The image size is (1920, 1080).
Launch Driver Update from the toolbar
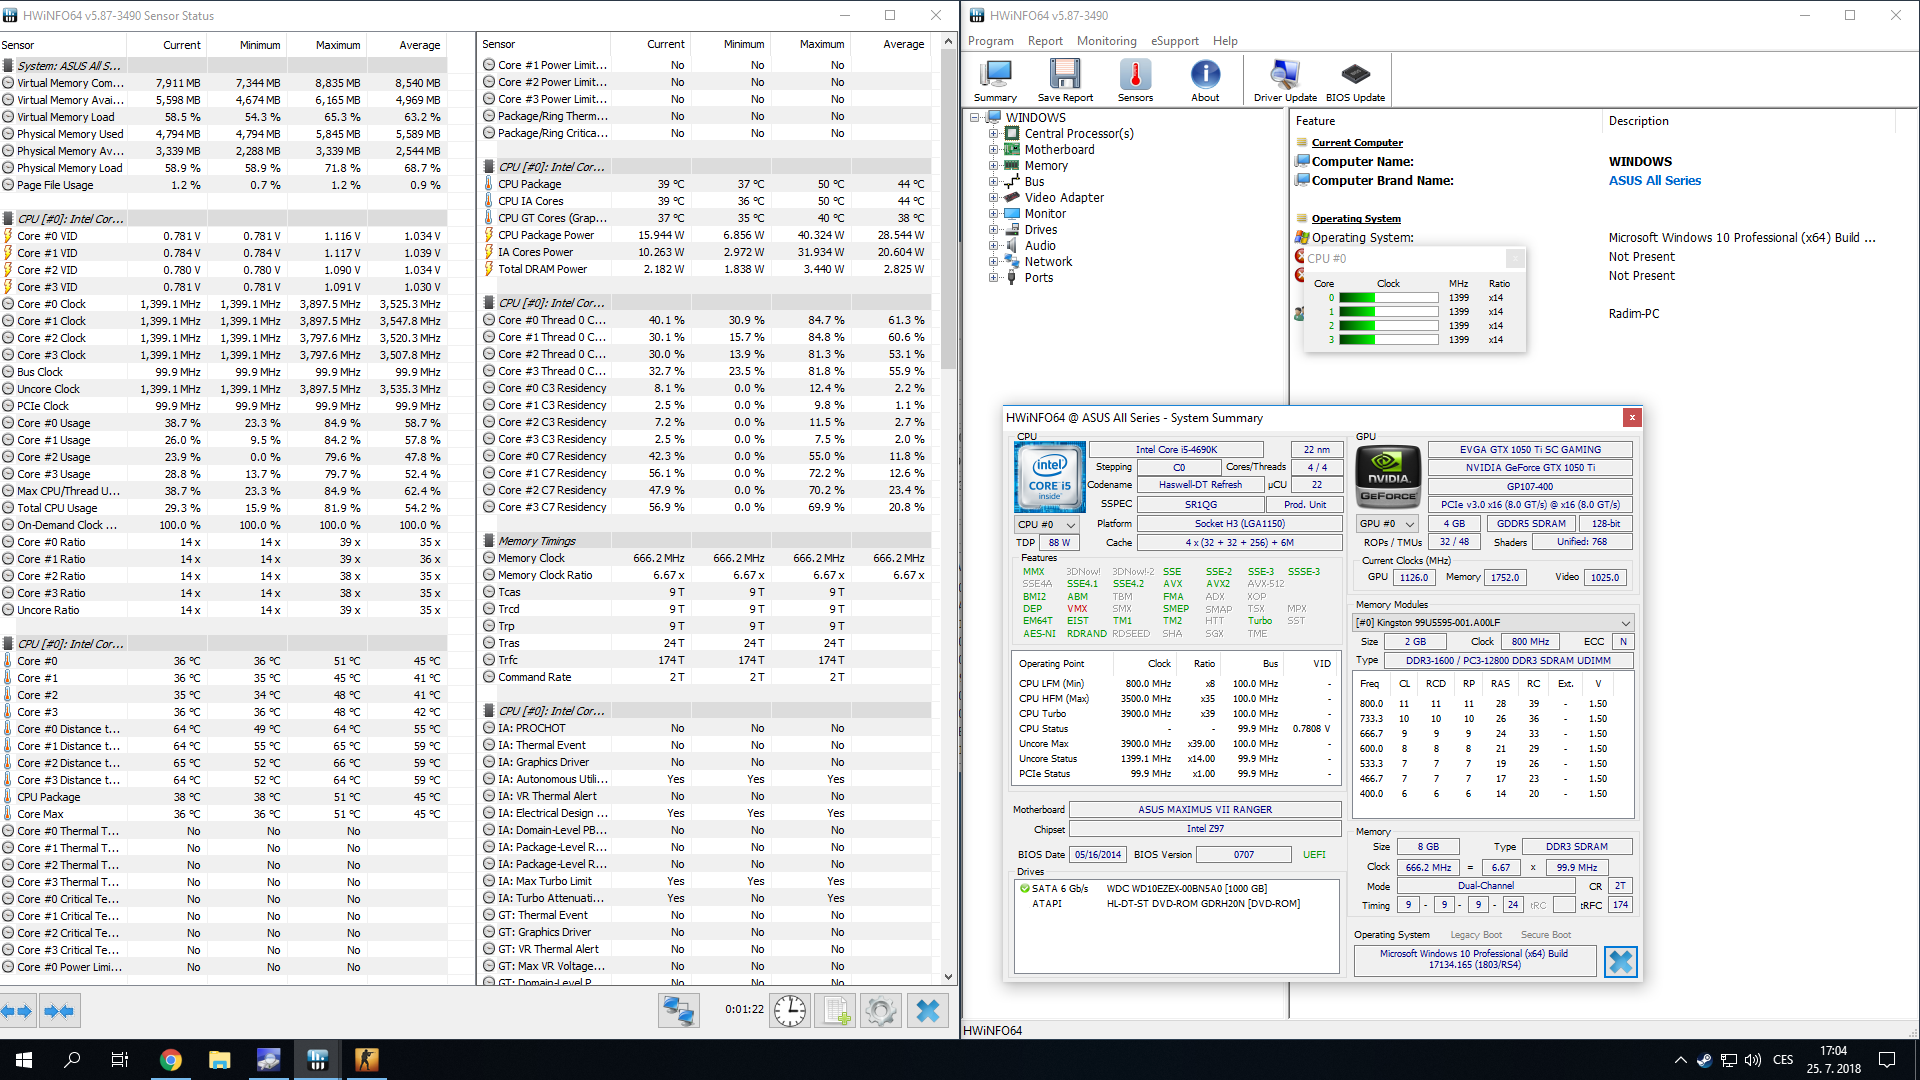(1285, 80)
